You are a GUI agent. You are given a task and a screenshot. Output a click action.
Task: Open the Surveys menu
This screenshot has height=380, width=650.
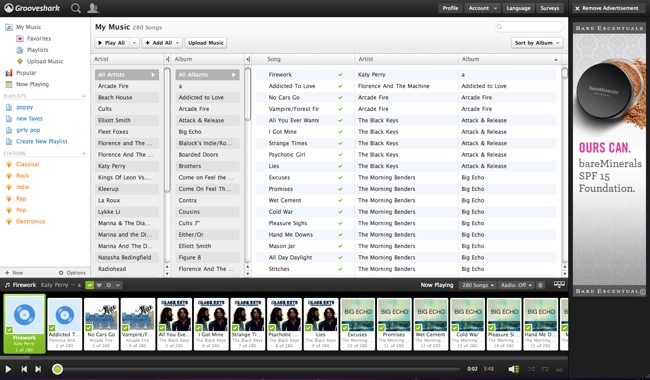click(550, 8)
